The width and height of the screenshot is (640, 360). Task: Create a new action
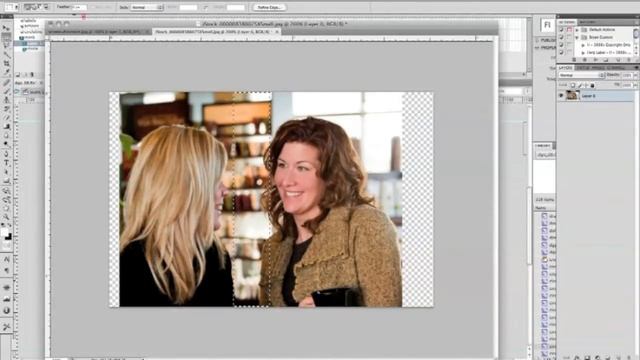[x=617, y=60]
